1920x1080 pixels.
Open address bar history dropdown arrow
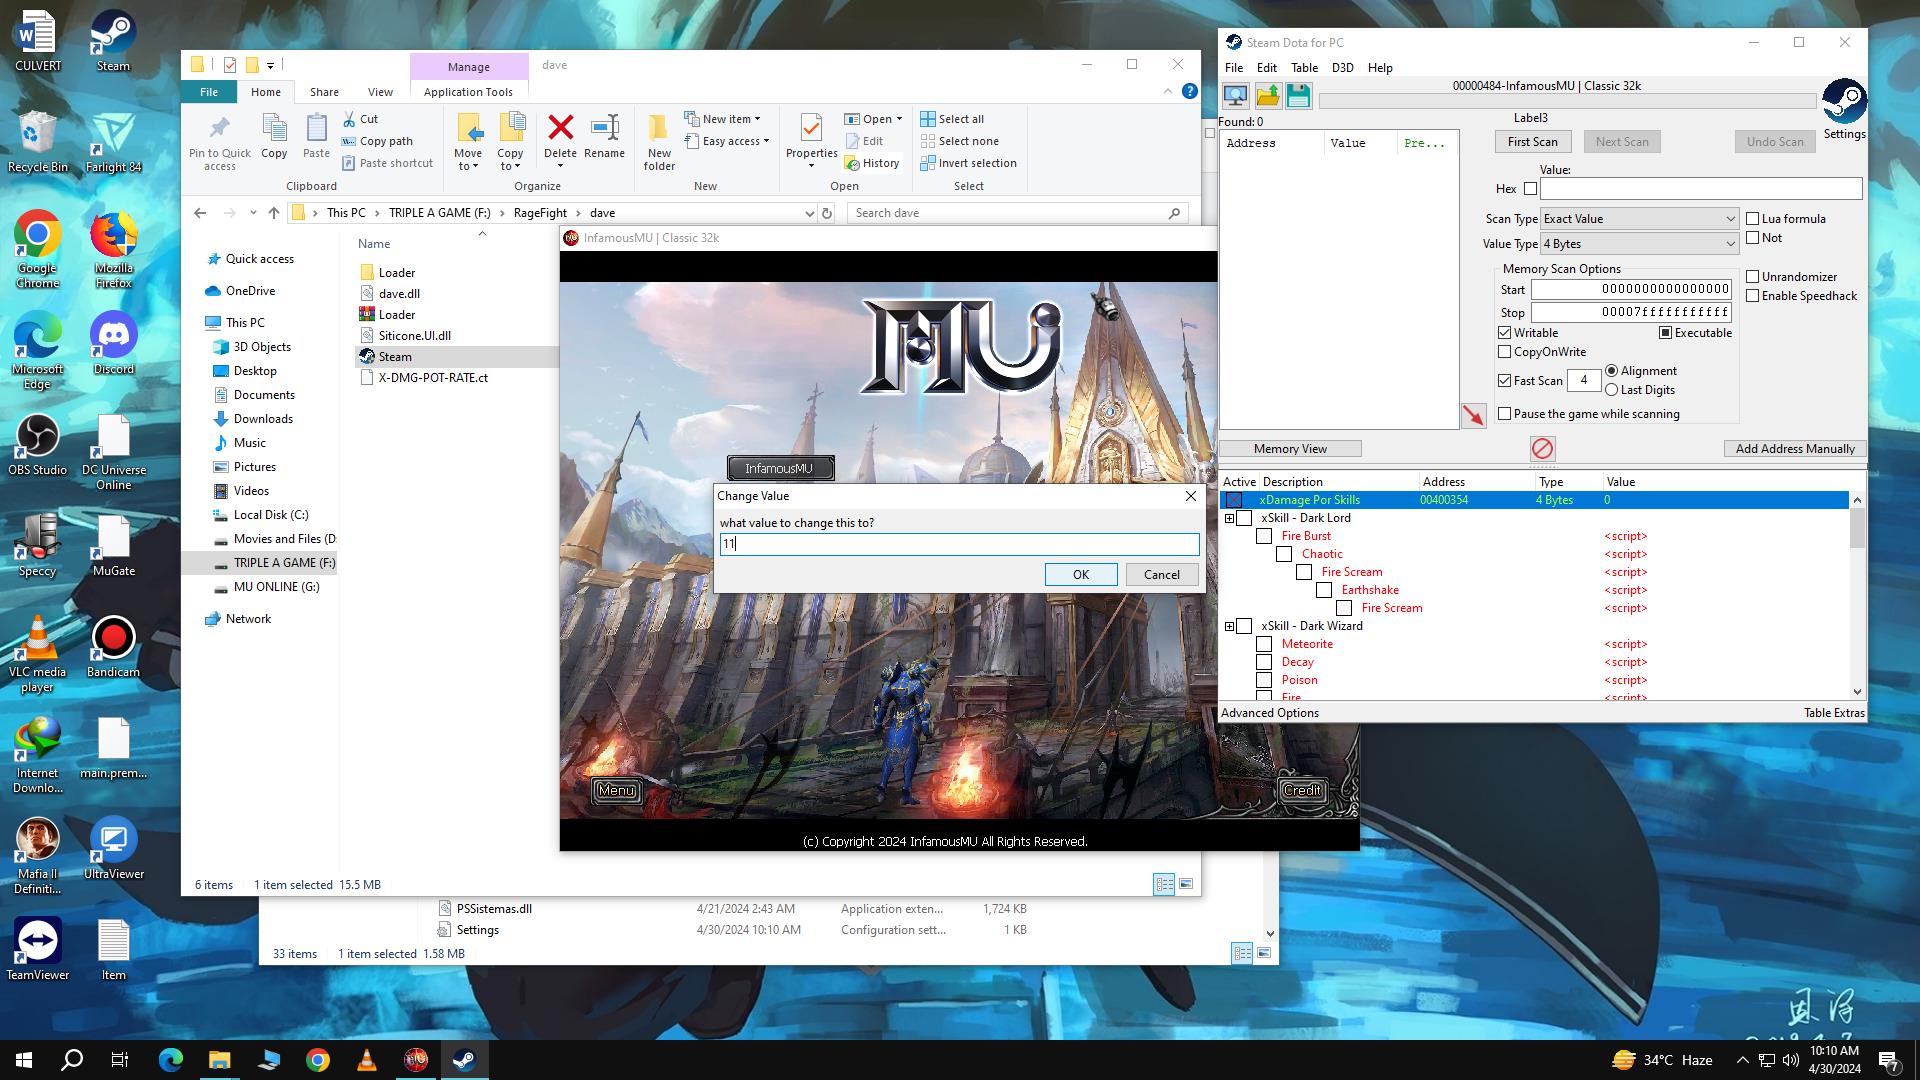point(809,213)
